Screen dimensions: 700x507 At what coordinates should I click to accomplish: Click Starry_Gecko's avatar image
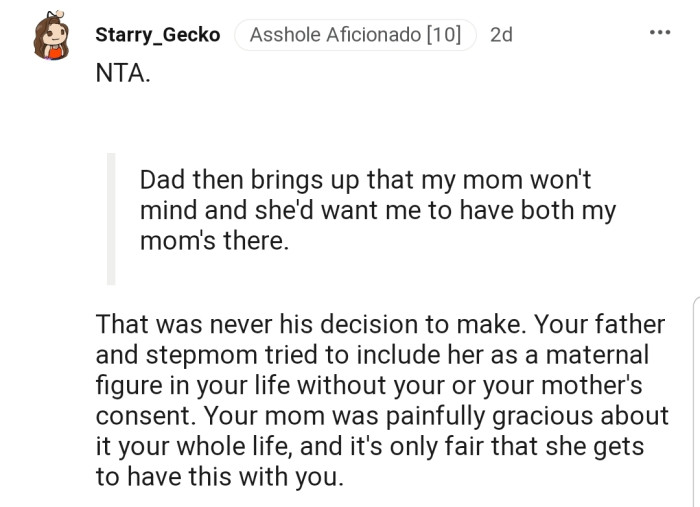52,36
